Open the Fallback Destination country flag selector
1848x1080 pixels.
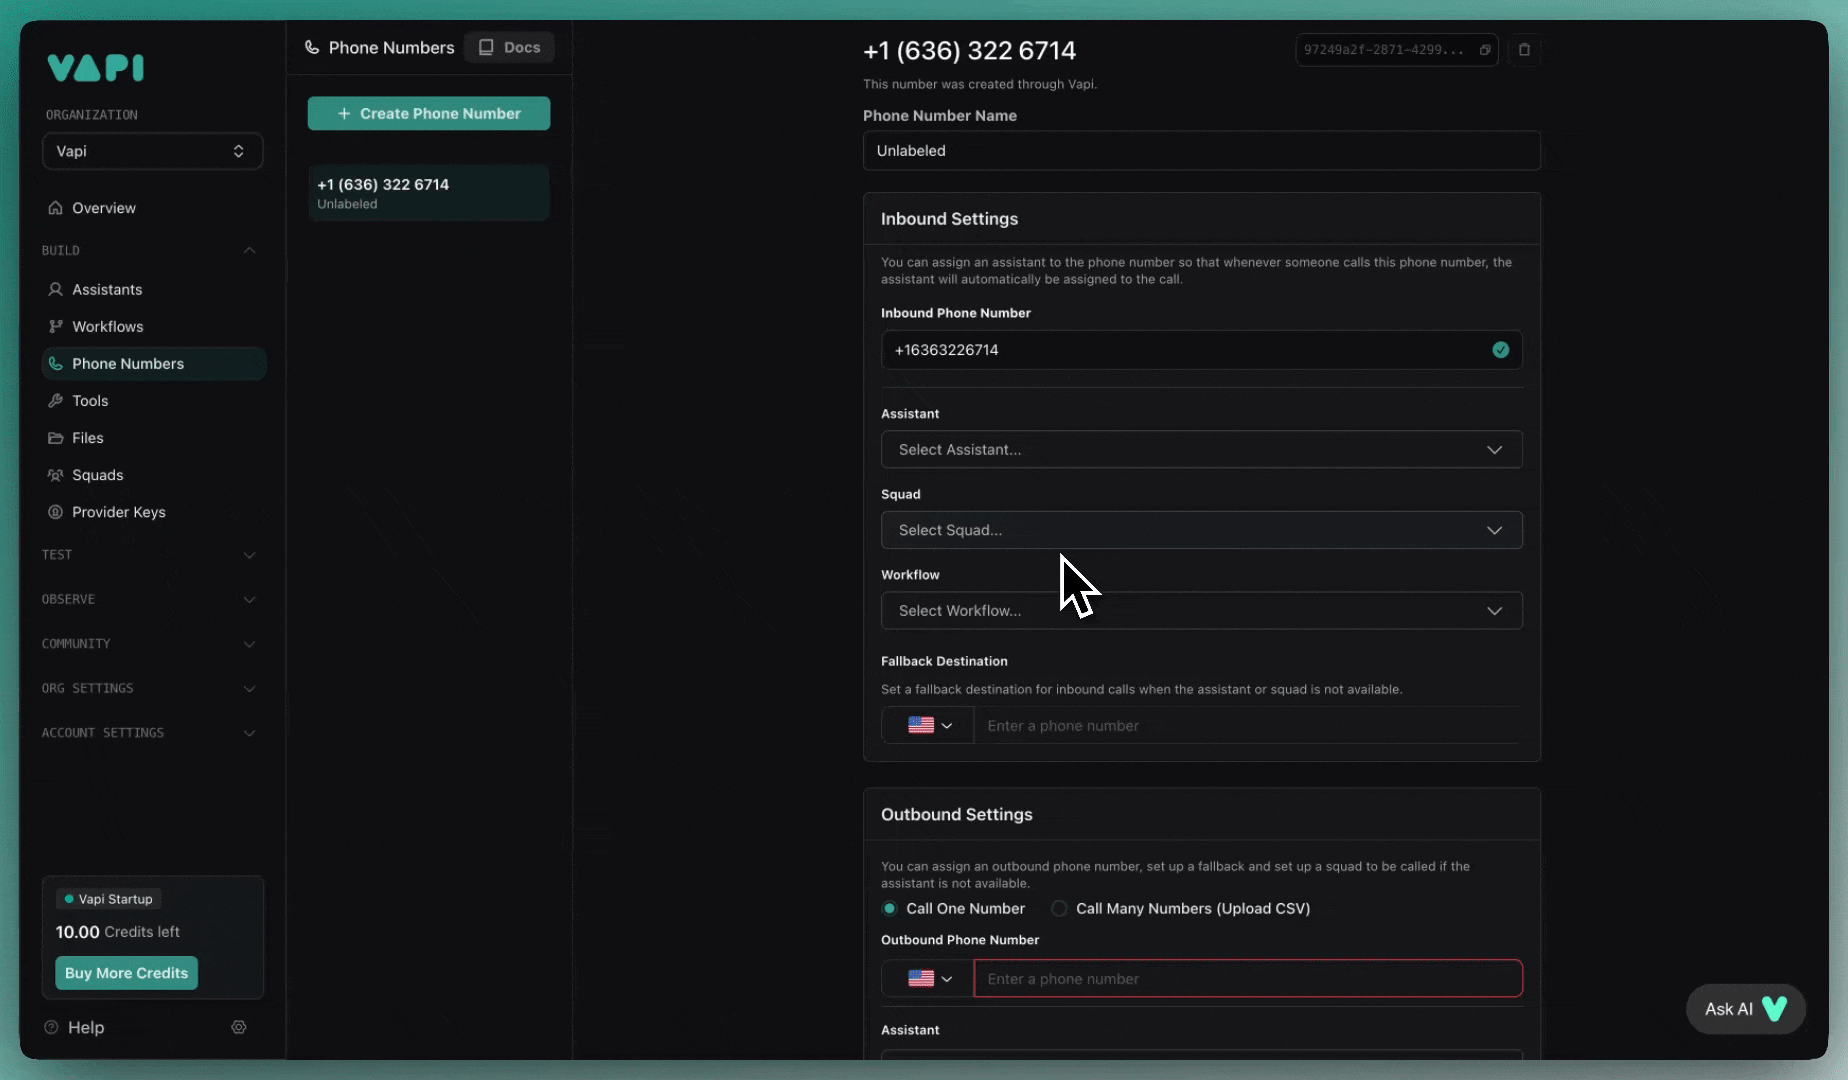pos(928,726)
